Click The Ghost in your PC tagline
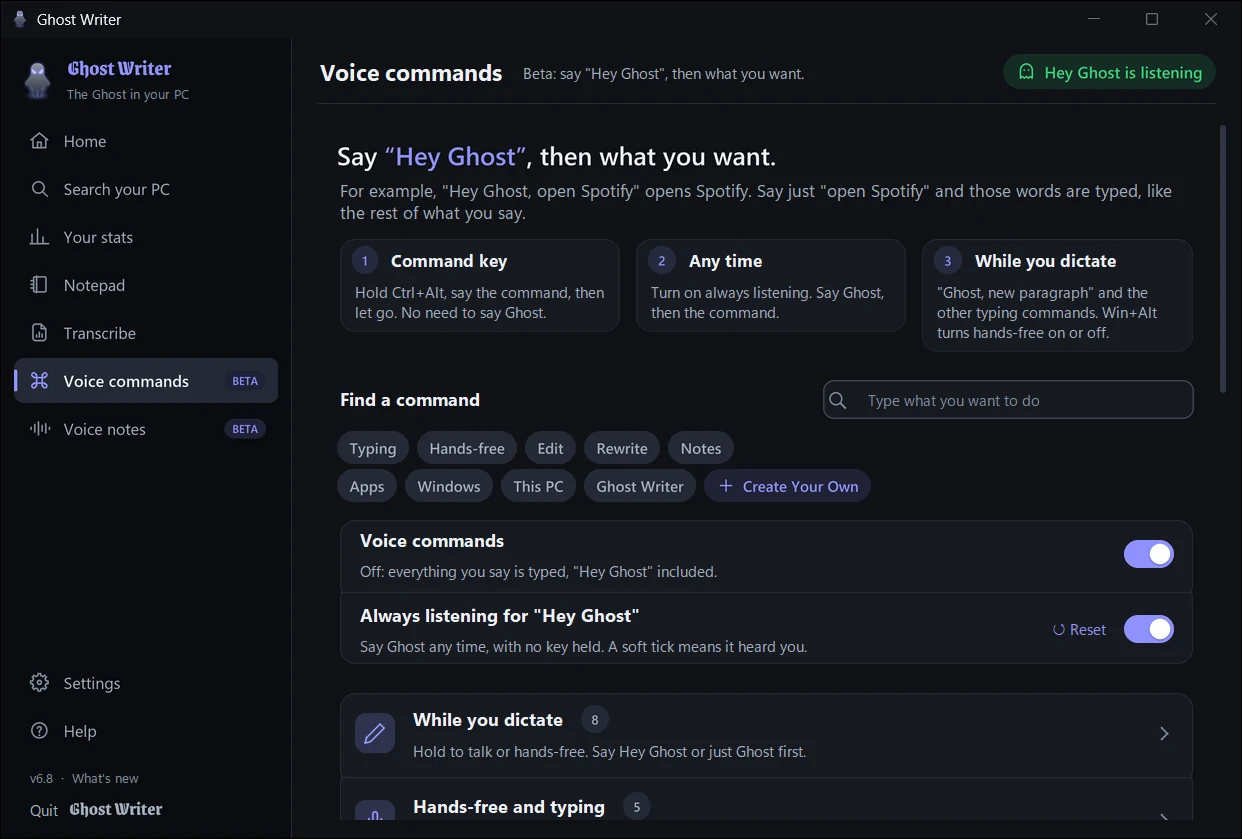The width and height of the screenshot is (1242, 839). click(128, 94)
